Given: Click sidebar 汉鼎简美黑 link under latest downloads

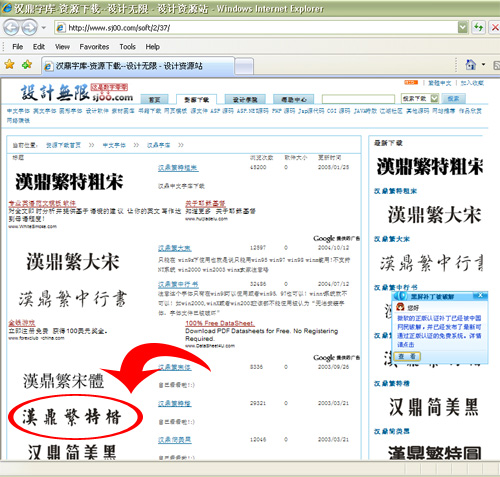Looking at the screenshot, I should 392,431.
